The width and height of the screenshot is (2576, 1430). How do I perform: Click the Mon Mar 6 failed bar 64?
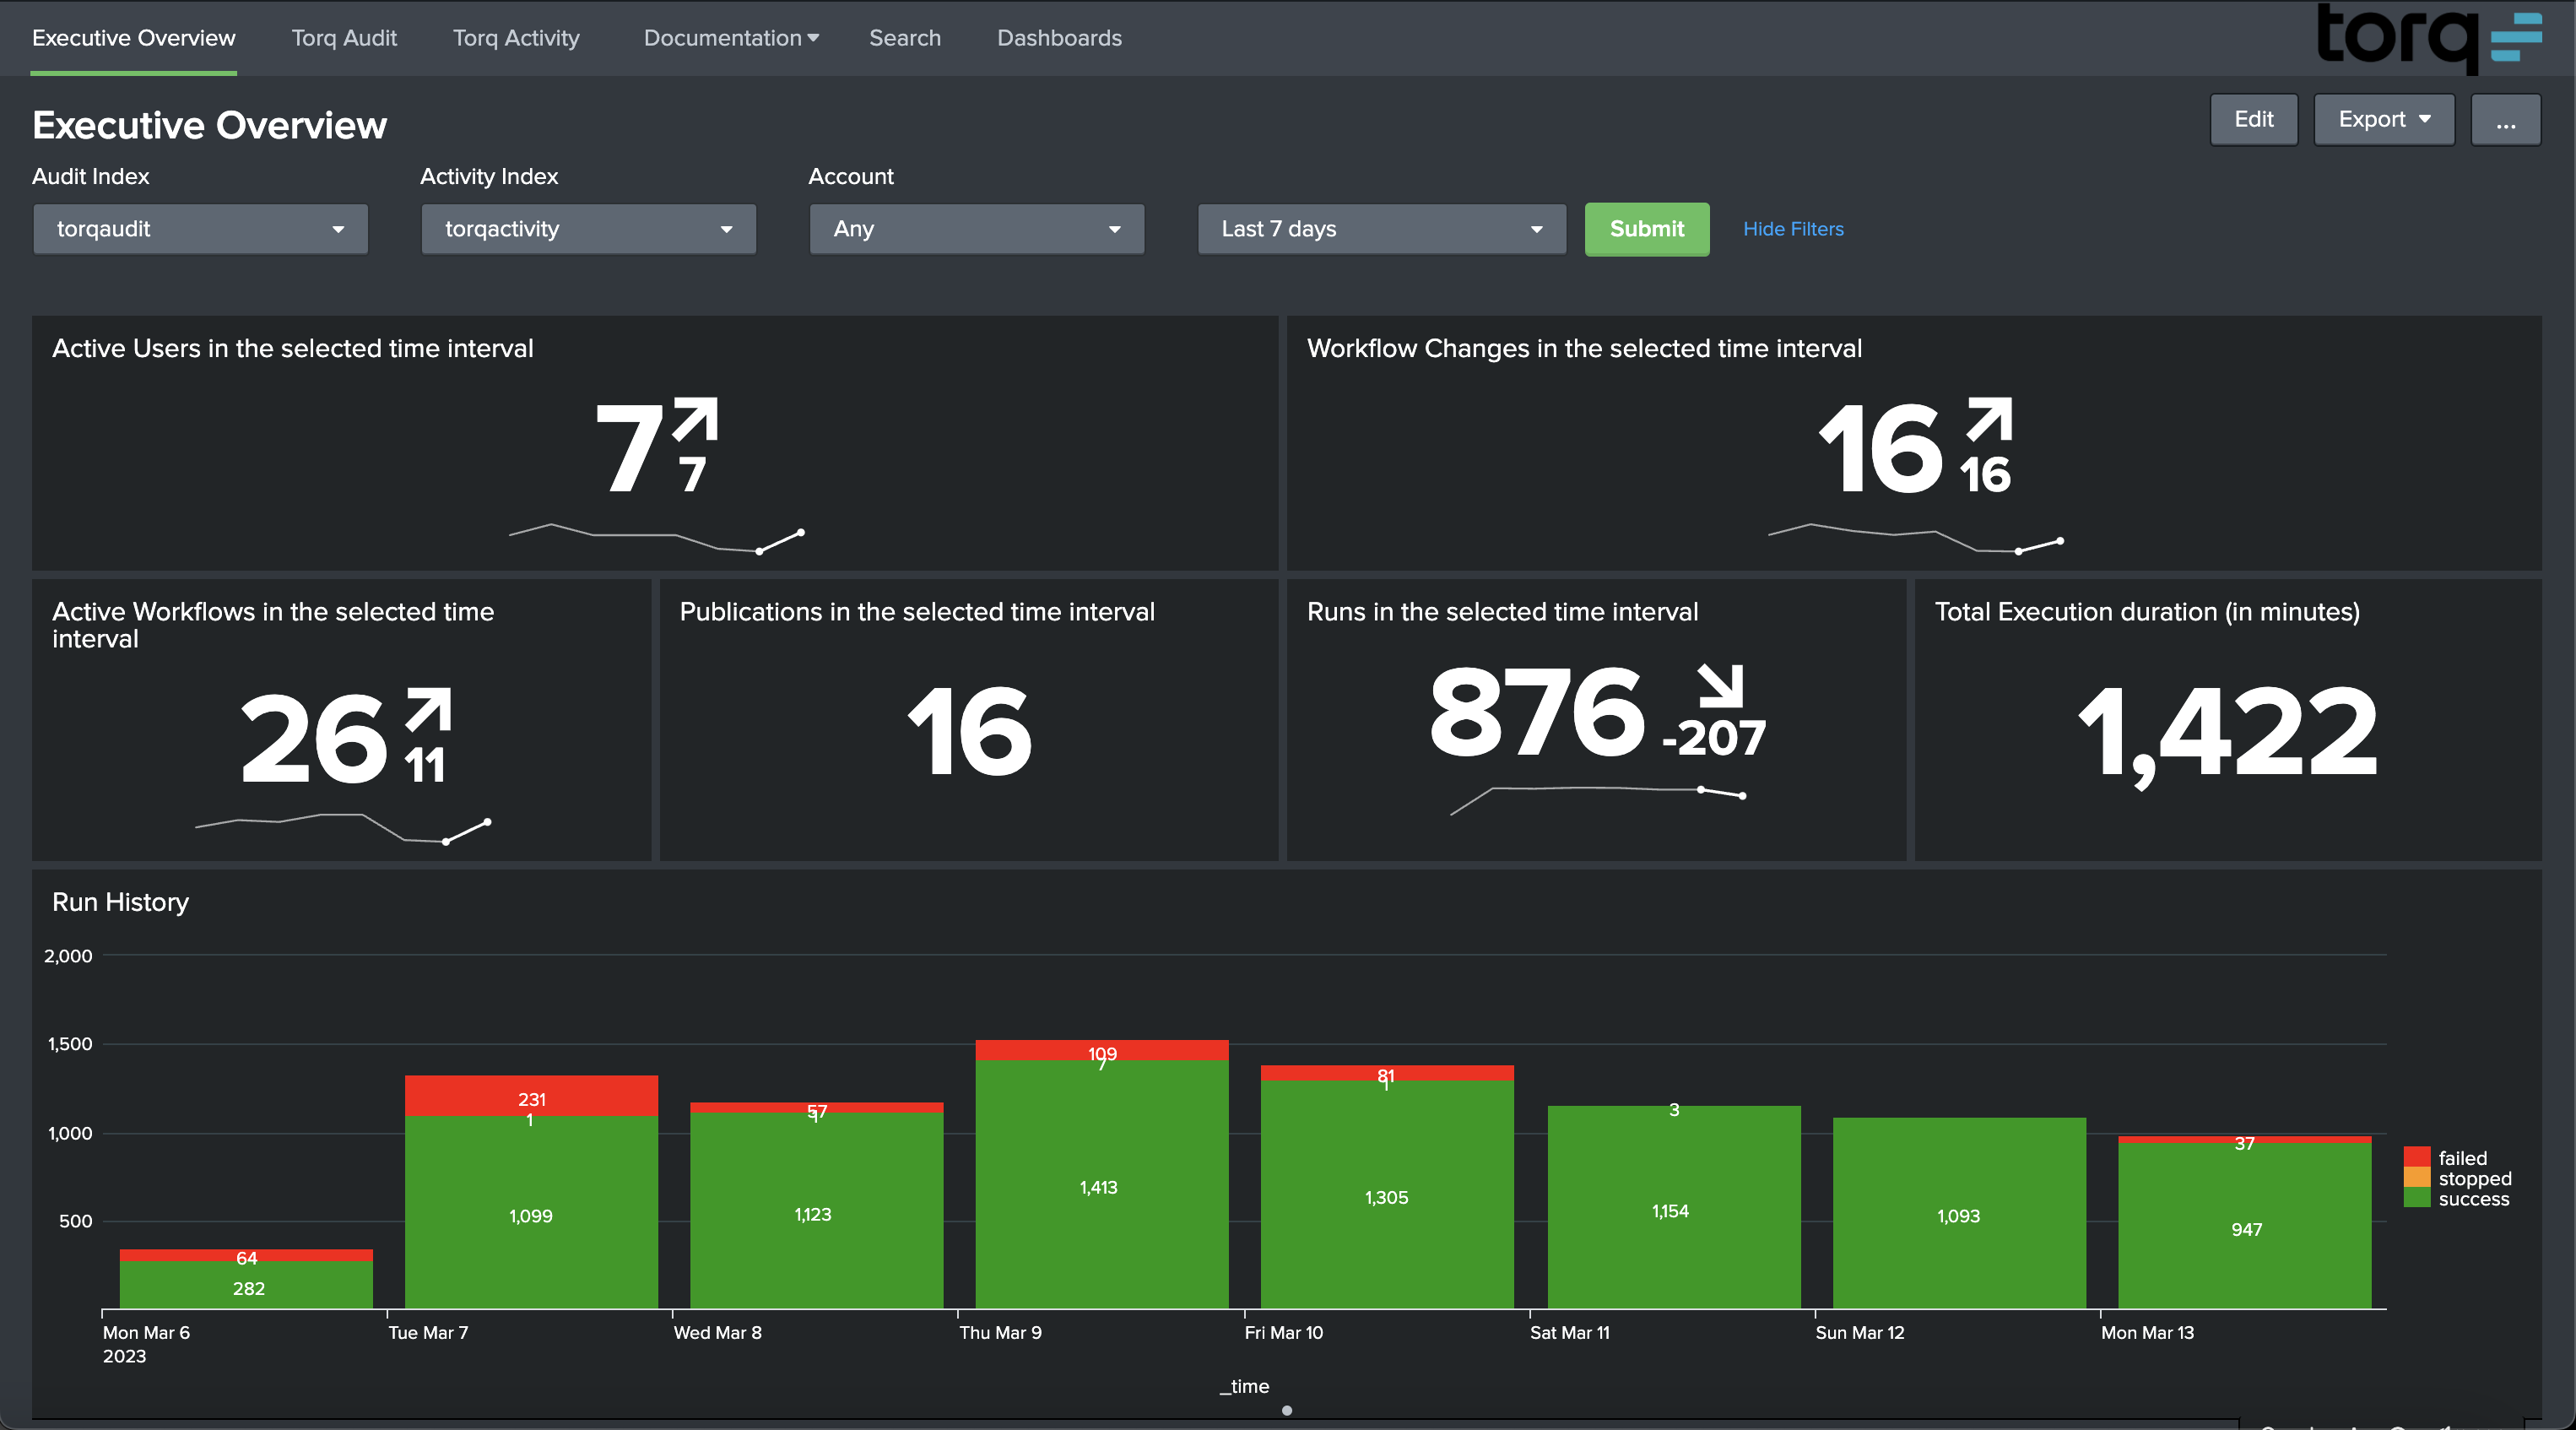(246, 1255)
